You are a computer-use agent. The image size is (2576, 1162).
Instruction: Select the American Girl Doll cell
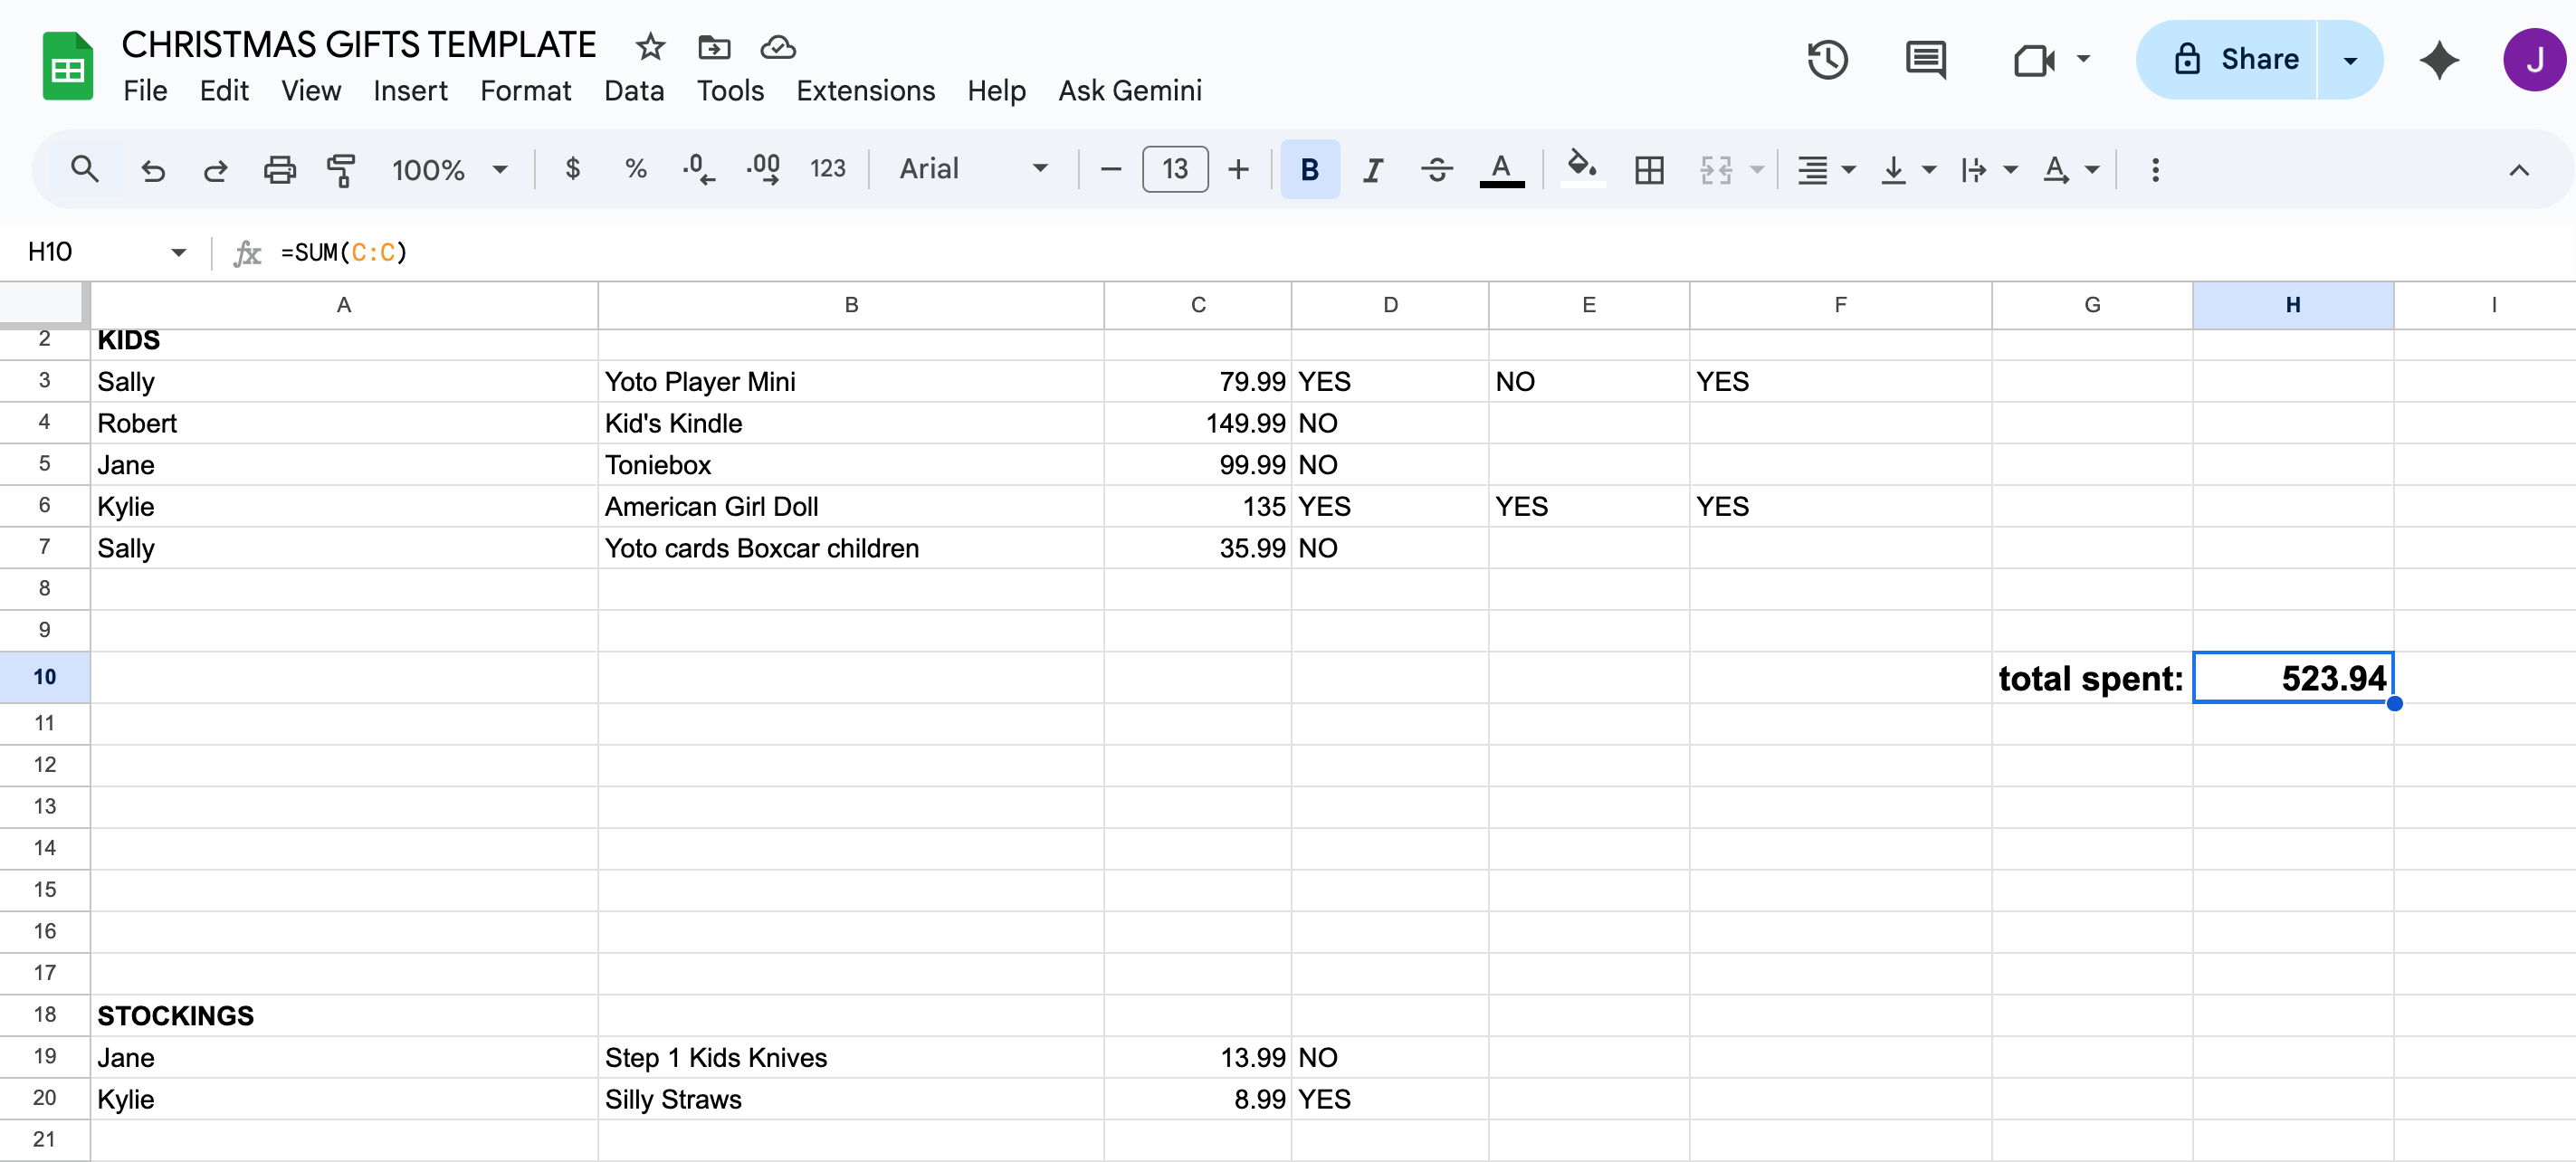tap(850, 507)
